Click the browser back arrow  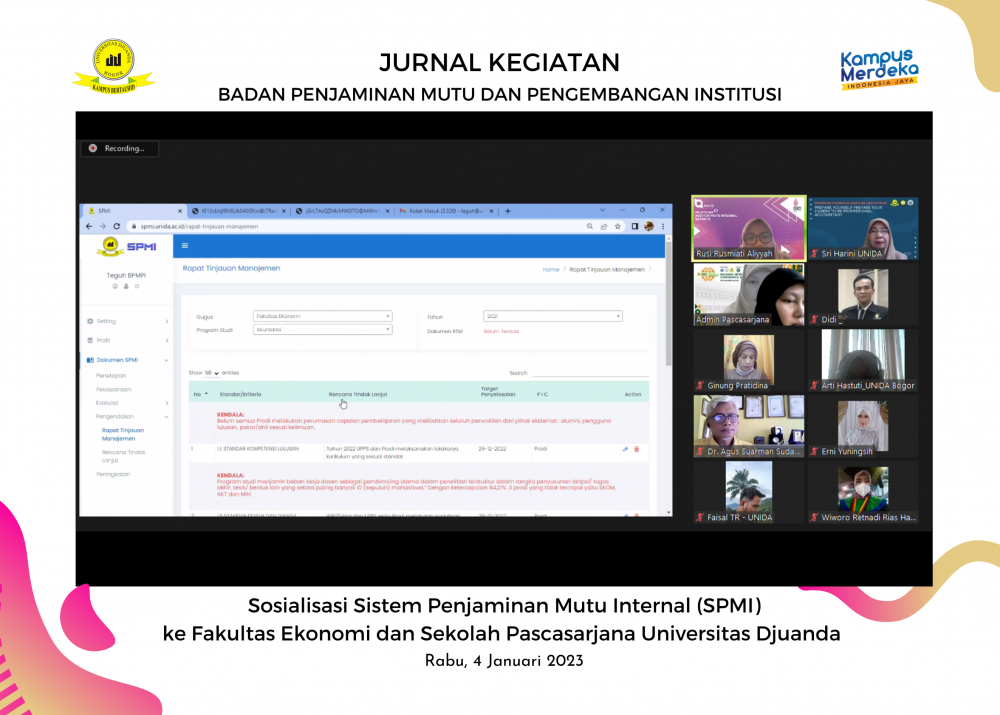(89, 226)
